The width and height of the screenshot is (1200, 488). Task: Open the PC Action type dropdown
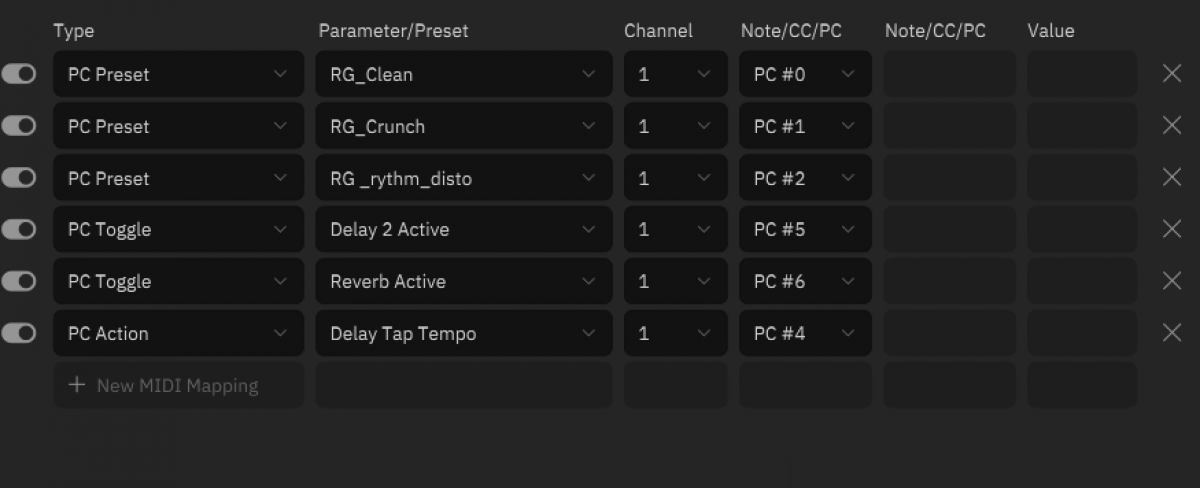pyautogui.click(x=178, y=333)
